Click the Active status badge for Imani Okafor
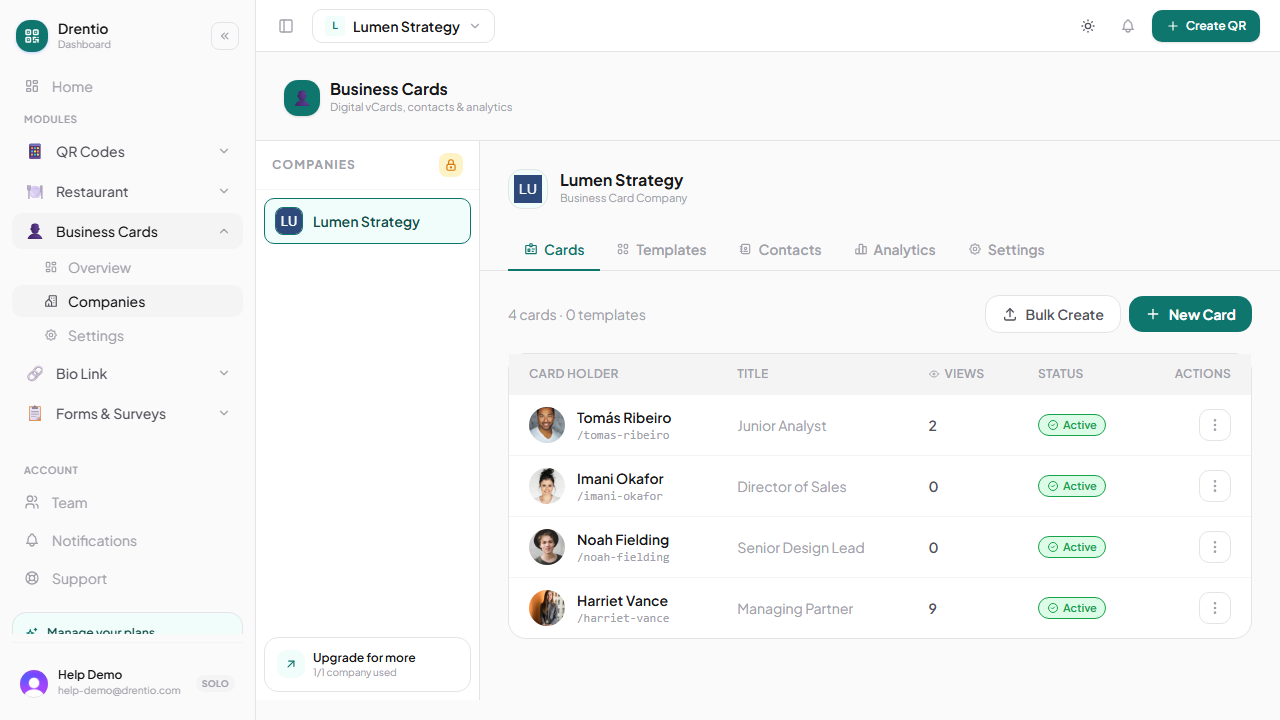This screenshot has height=720, width=1280. (x=1072, y=486)
